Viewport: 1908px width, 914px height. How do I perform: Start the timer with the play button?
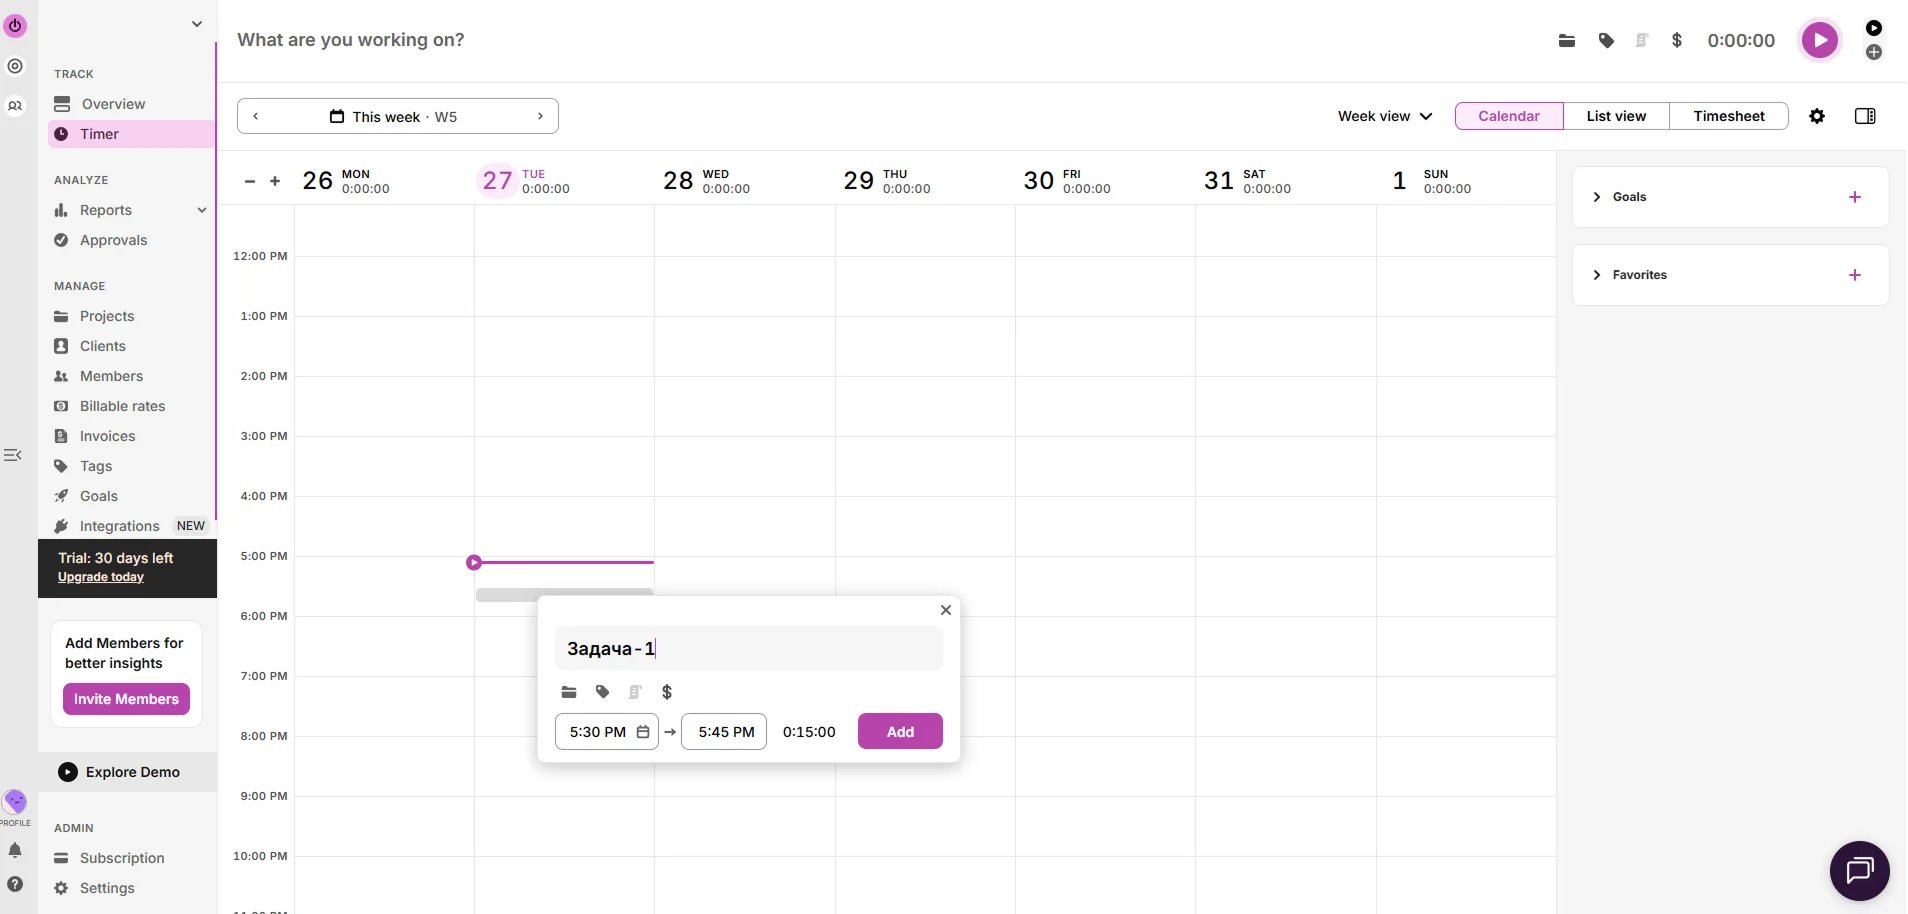click(x=1819, y=41)
